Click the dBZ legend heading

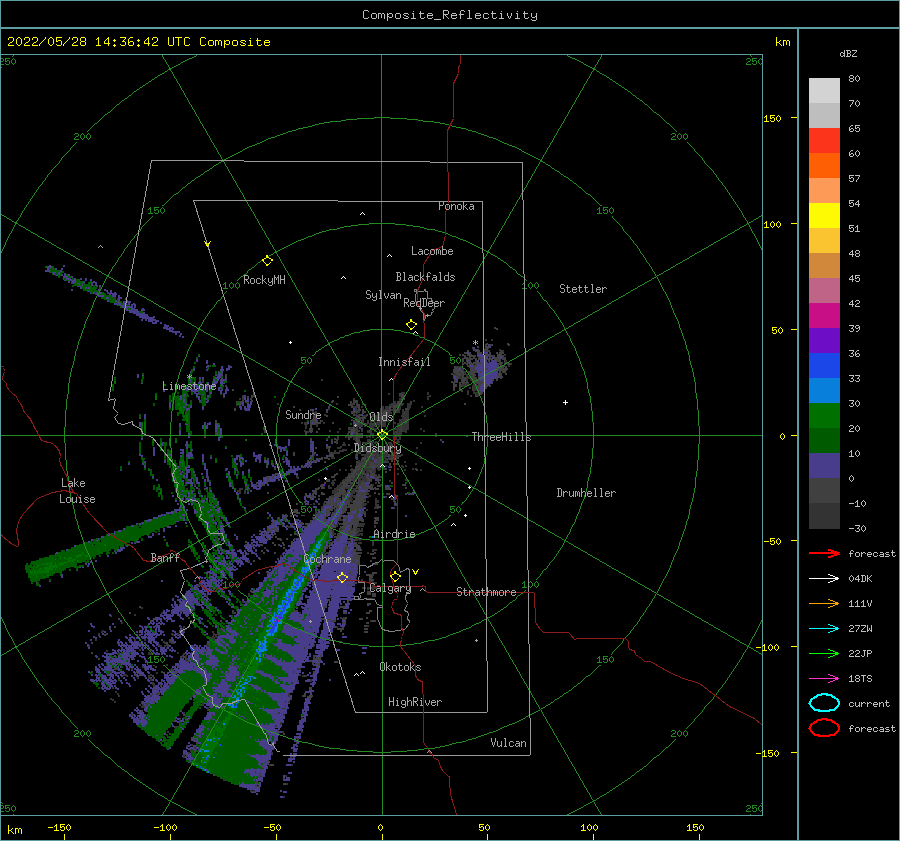point(848,53)
